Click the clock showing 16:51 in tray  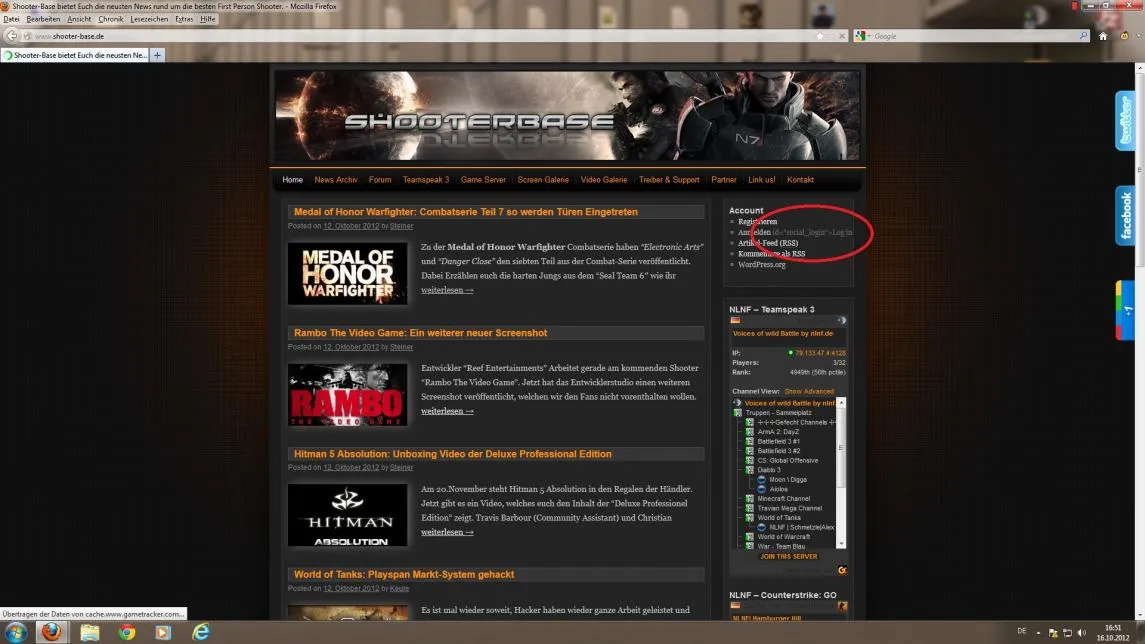click(x=1113, y=628)
